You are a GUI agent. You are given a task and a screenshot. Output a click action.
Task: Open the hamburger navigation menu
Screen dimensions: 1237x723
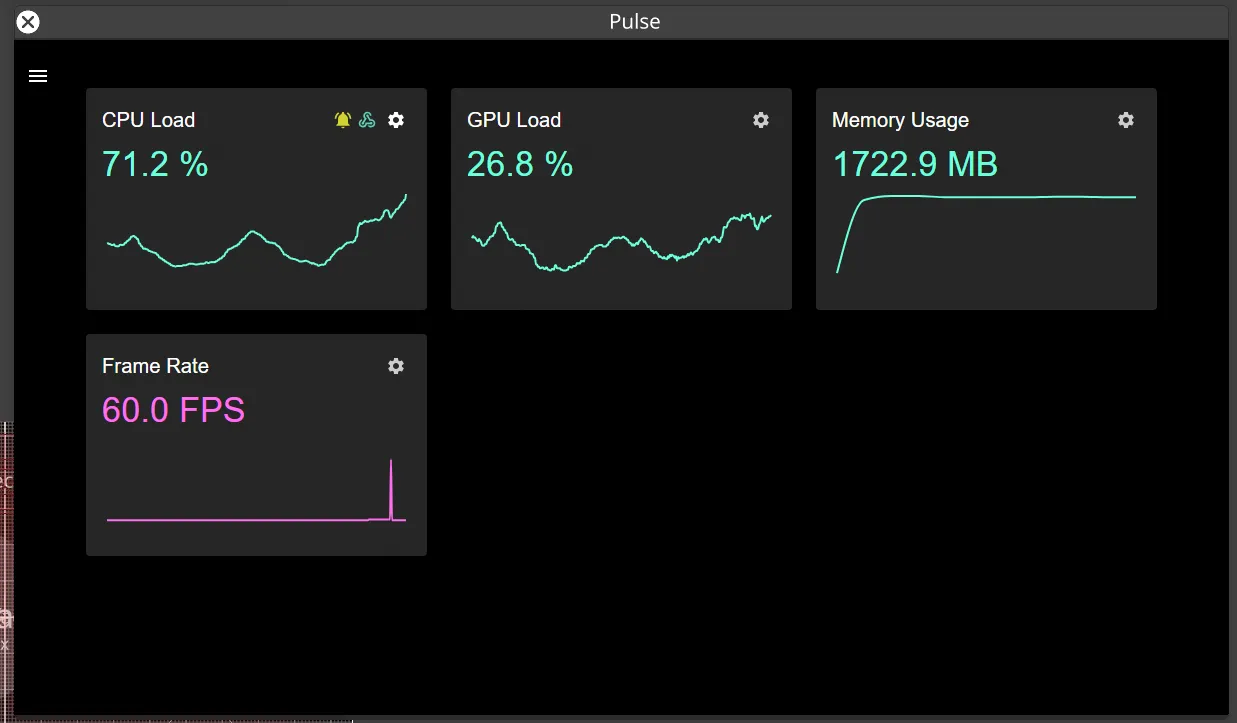38,75
